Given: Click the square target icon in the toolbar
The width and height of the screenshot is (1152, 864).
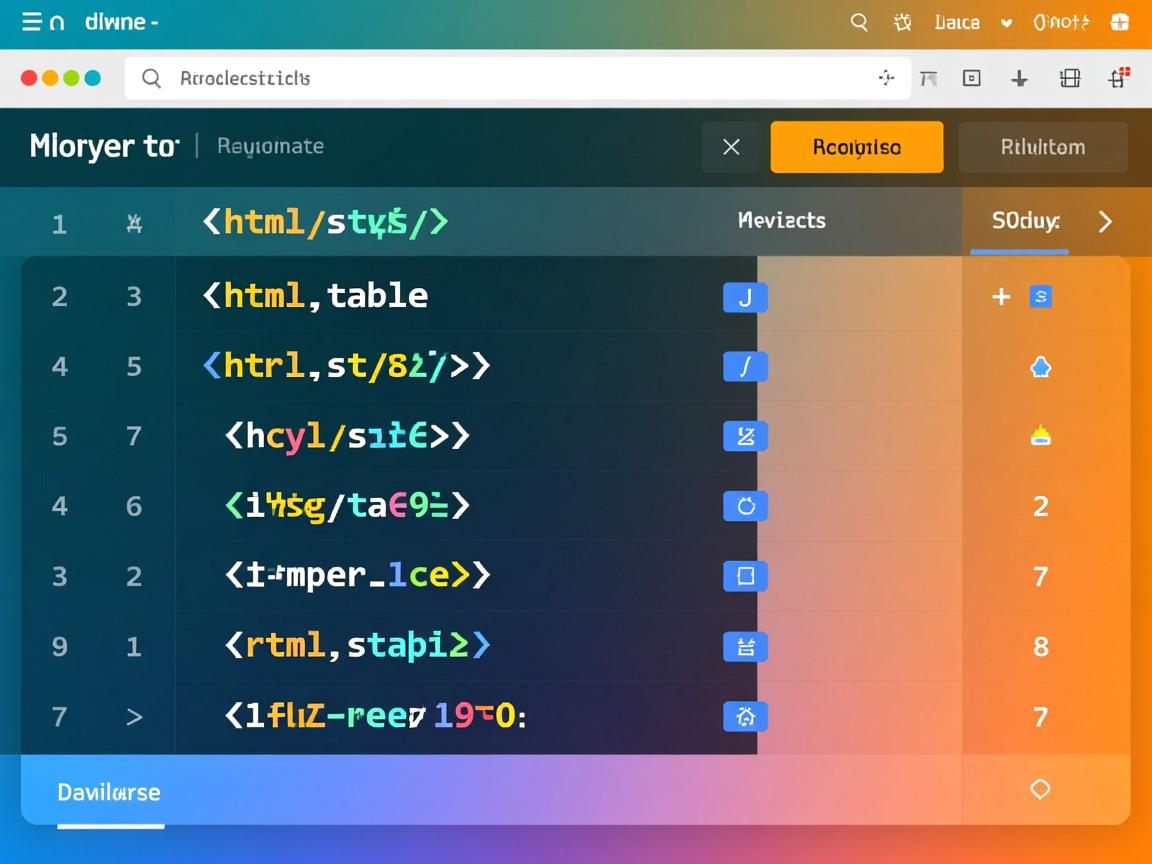Looking at the screenshot, I should click(x=971, y=78).
